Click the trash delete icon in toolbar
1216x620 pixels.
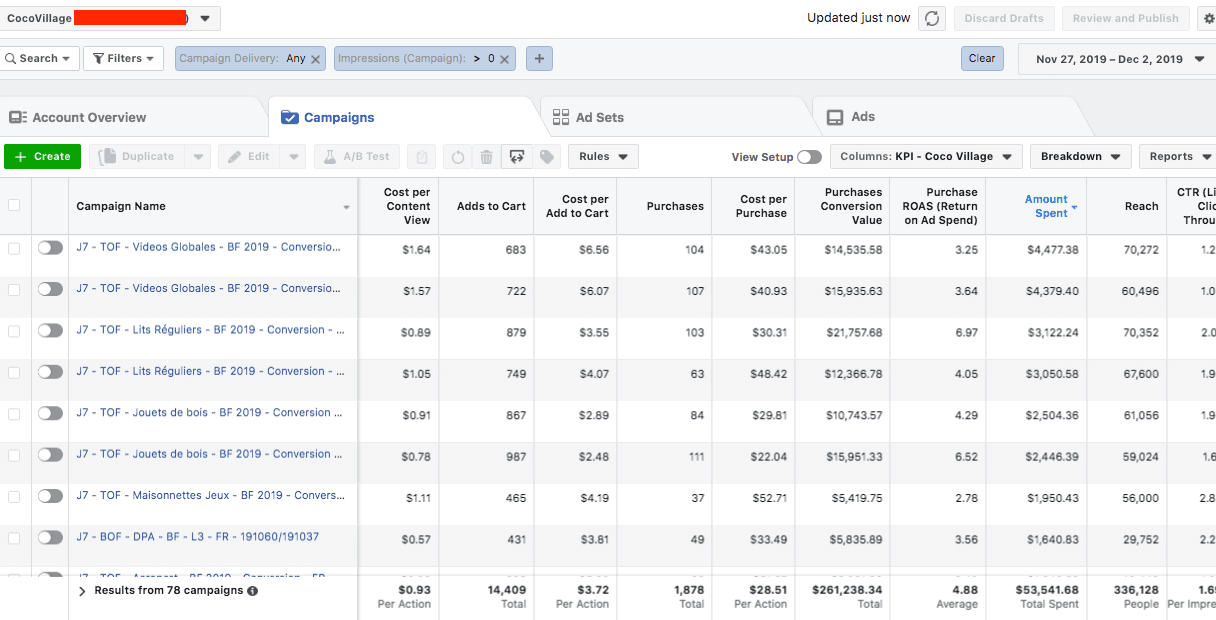click(486, 157)
